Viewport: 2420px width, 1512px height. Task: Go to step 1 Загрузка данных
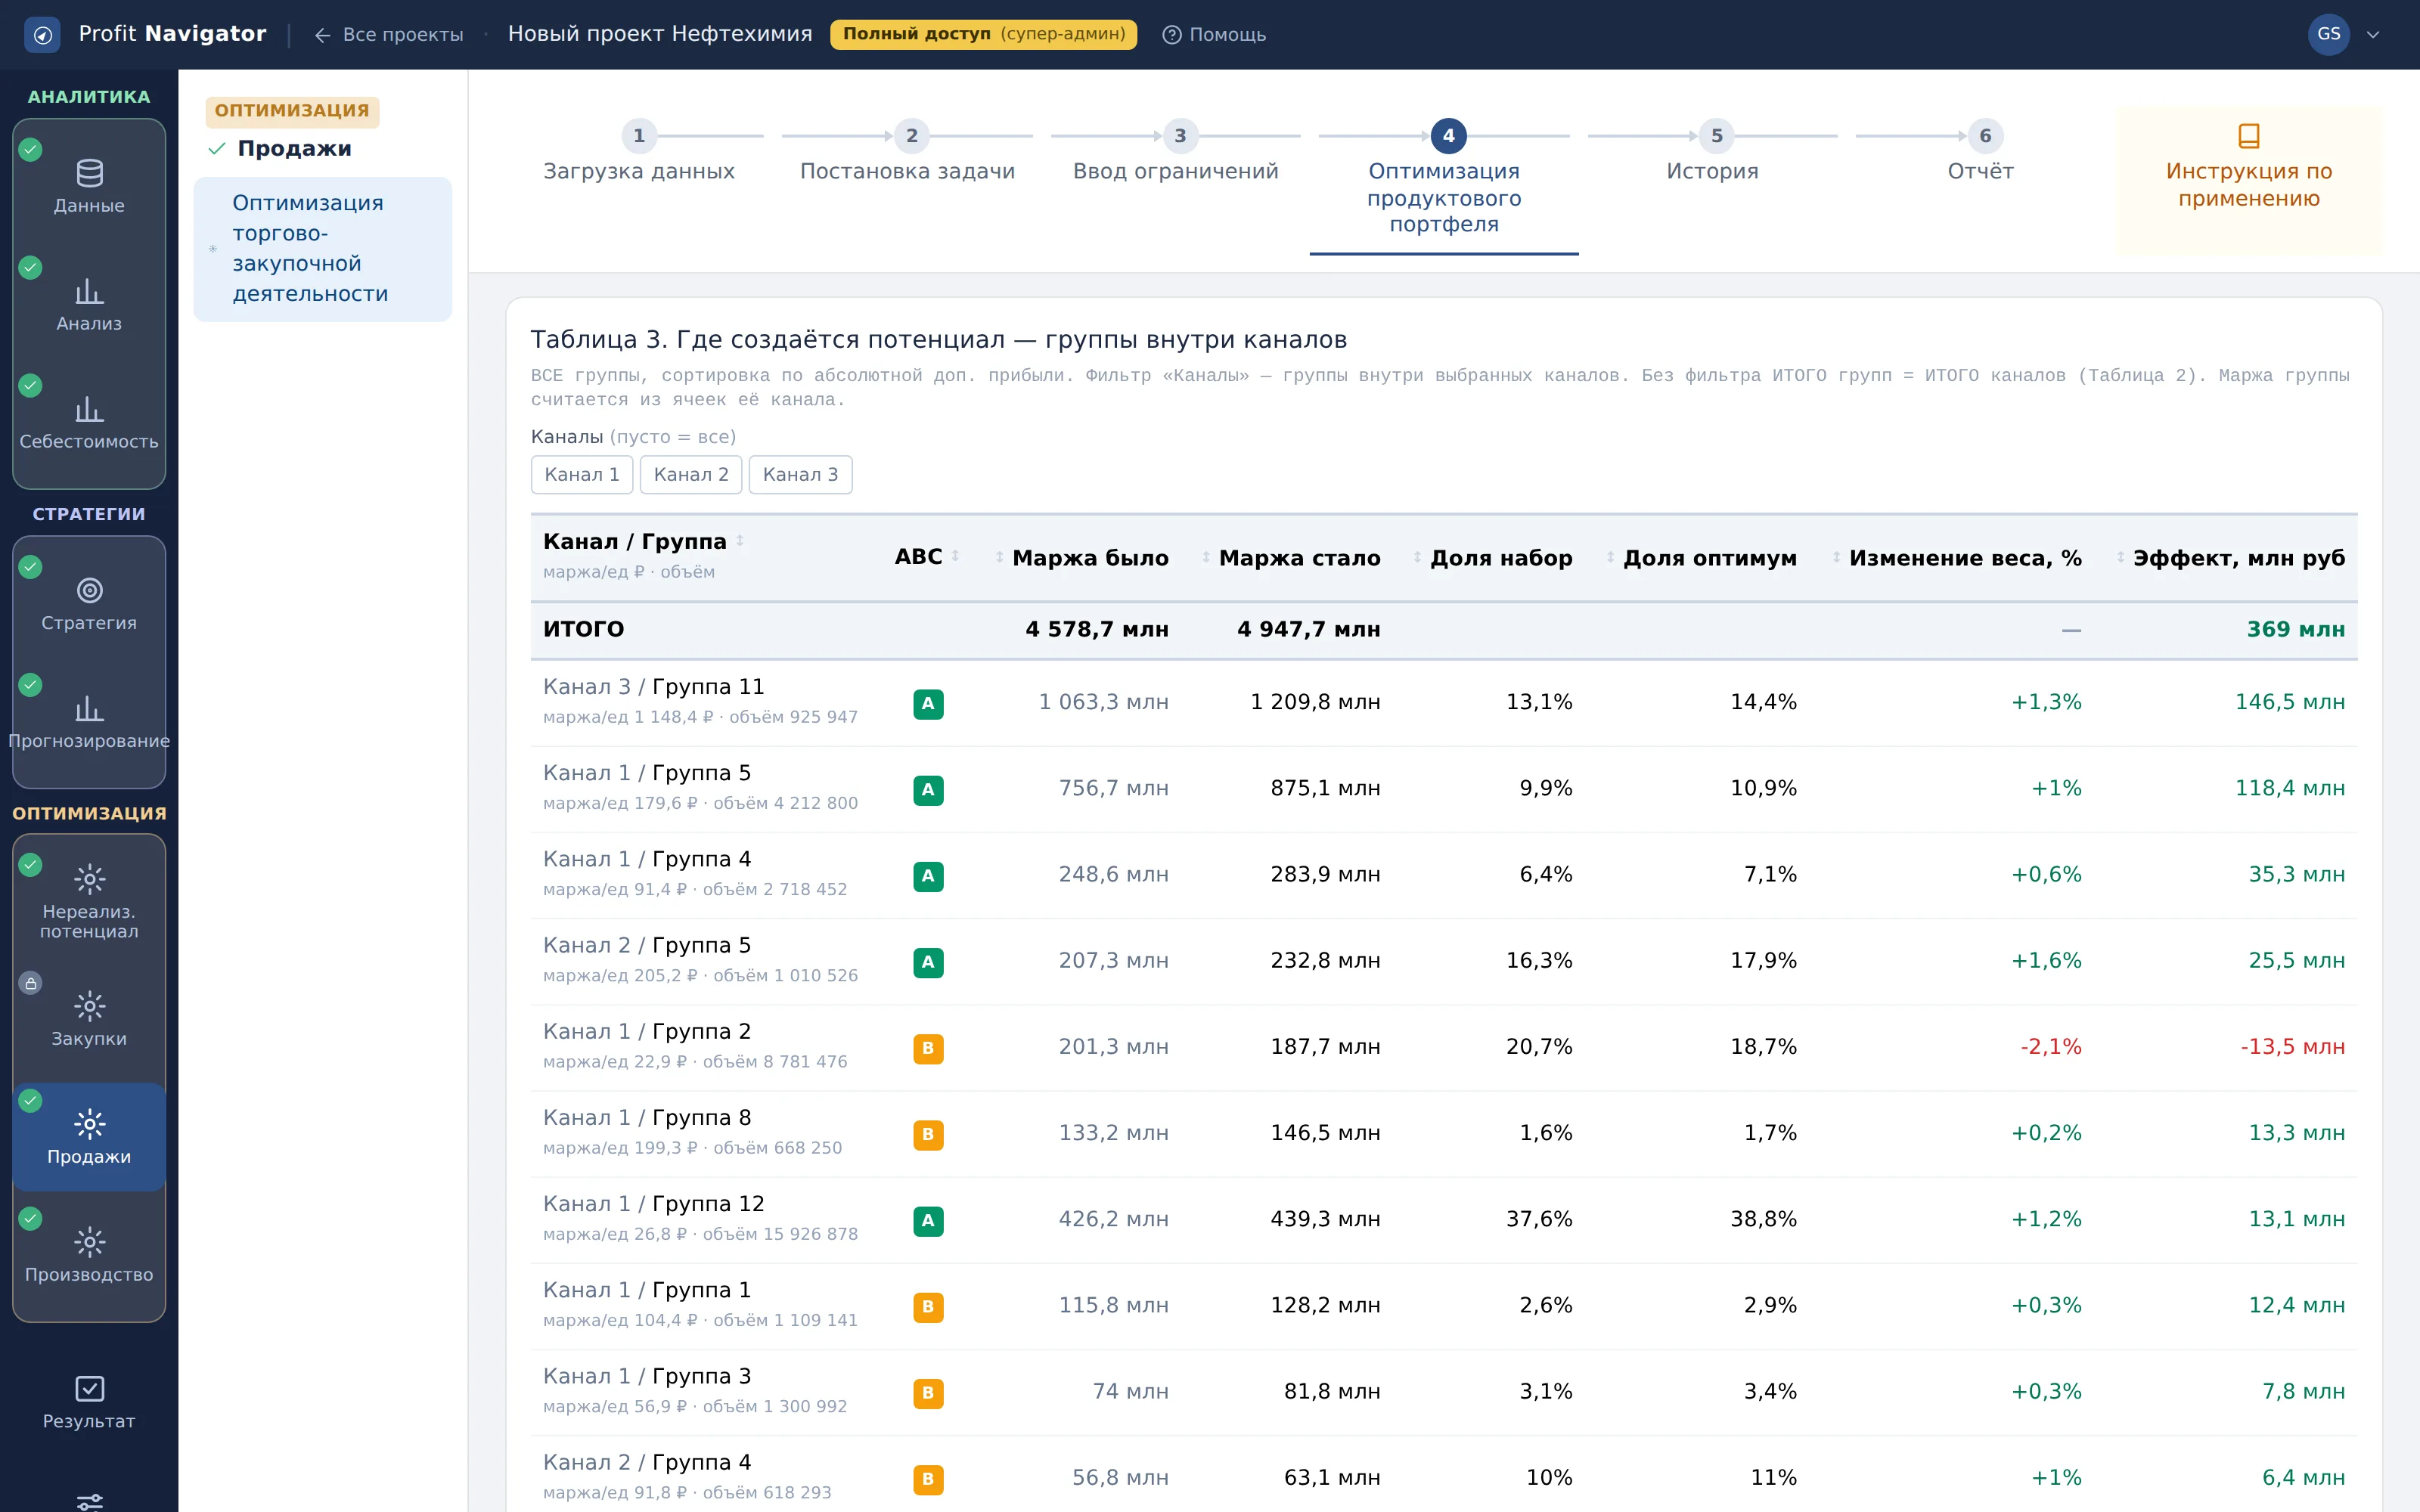639,153
